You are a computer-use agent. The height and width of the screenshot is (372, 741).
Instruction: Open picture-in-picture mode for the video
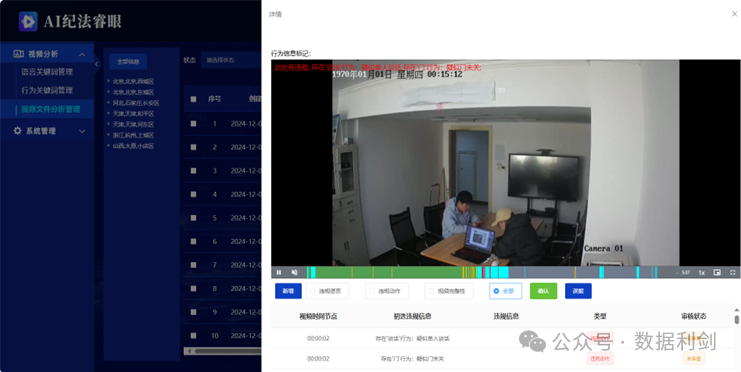717,272
